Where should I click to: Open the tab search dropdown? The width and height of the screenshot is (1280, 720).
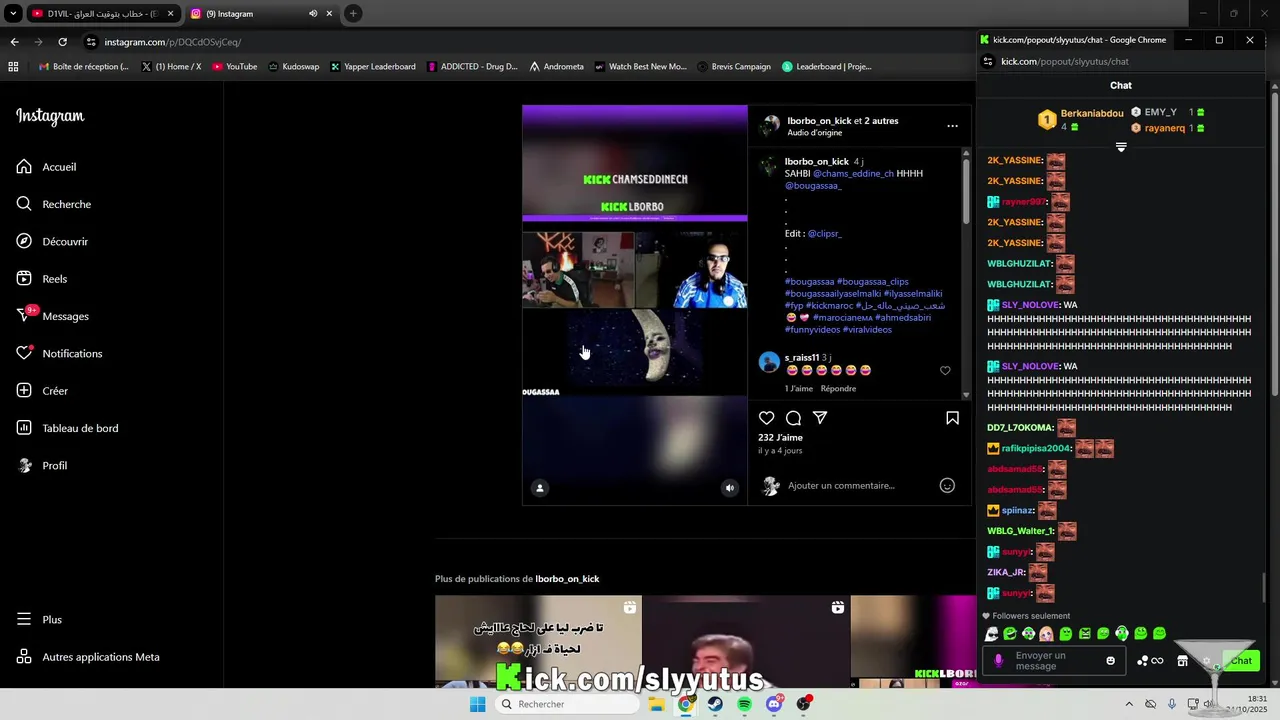click(x=13, y=14)
